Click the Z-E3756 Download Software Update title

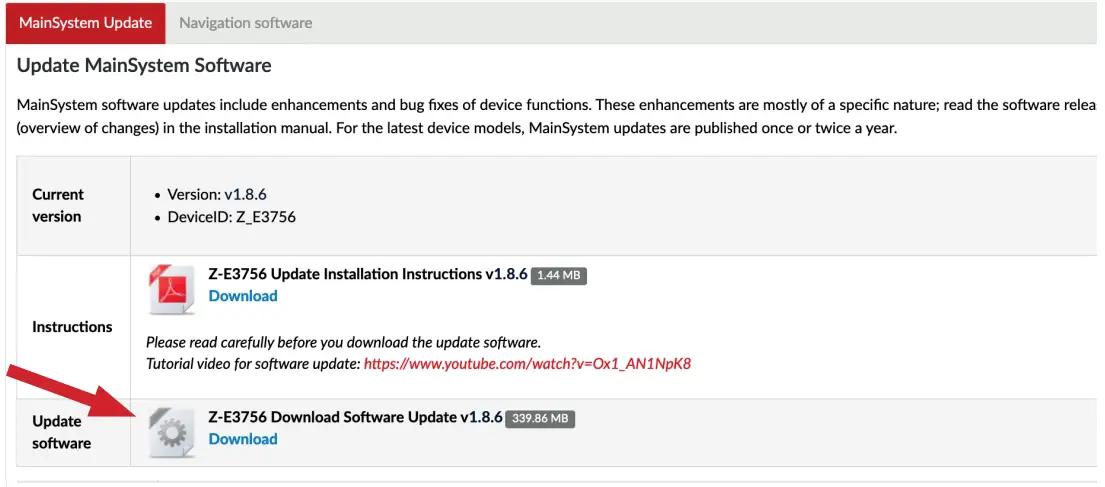[x=355, y=417]
